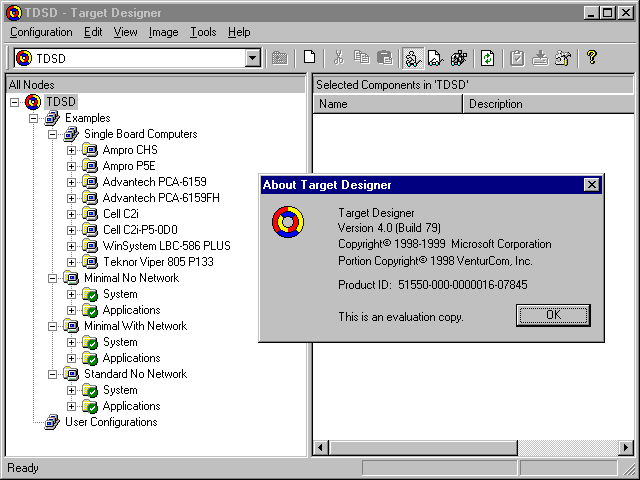Click the Examples node icon
Viewport: 640px width, 480px height.
pos(52,118)
